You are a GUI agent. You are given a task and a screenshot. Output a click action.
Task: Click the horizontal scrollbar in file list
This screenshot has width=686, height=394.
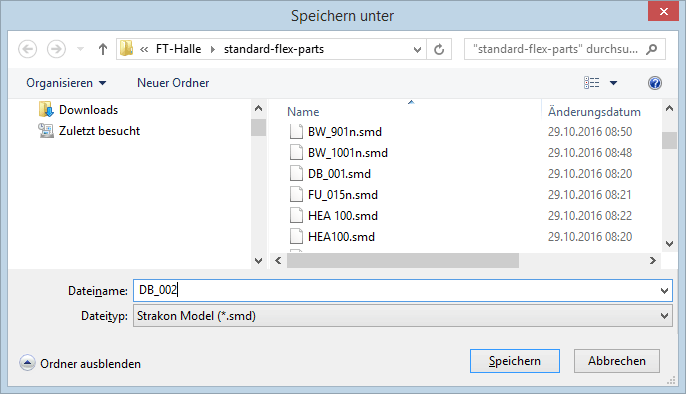click(x=402, y=261)
